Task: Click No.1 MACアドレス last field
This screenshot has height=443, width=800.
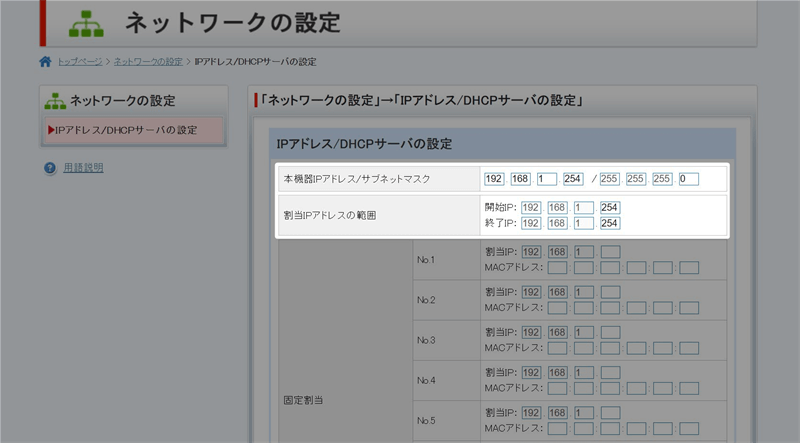Action: pyautogui.click(x=689, y=267)
